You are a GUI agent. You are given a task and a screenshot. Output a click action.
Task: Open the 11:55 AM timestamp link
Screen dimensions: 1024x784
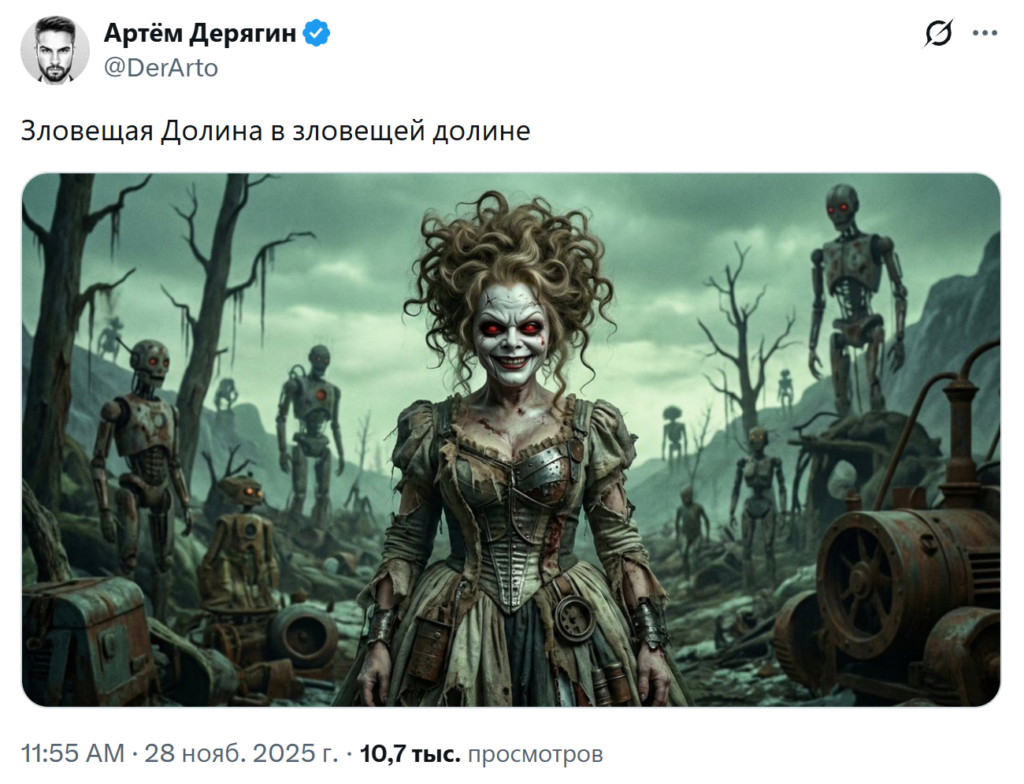click(x=72, y=753)
